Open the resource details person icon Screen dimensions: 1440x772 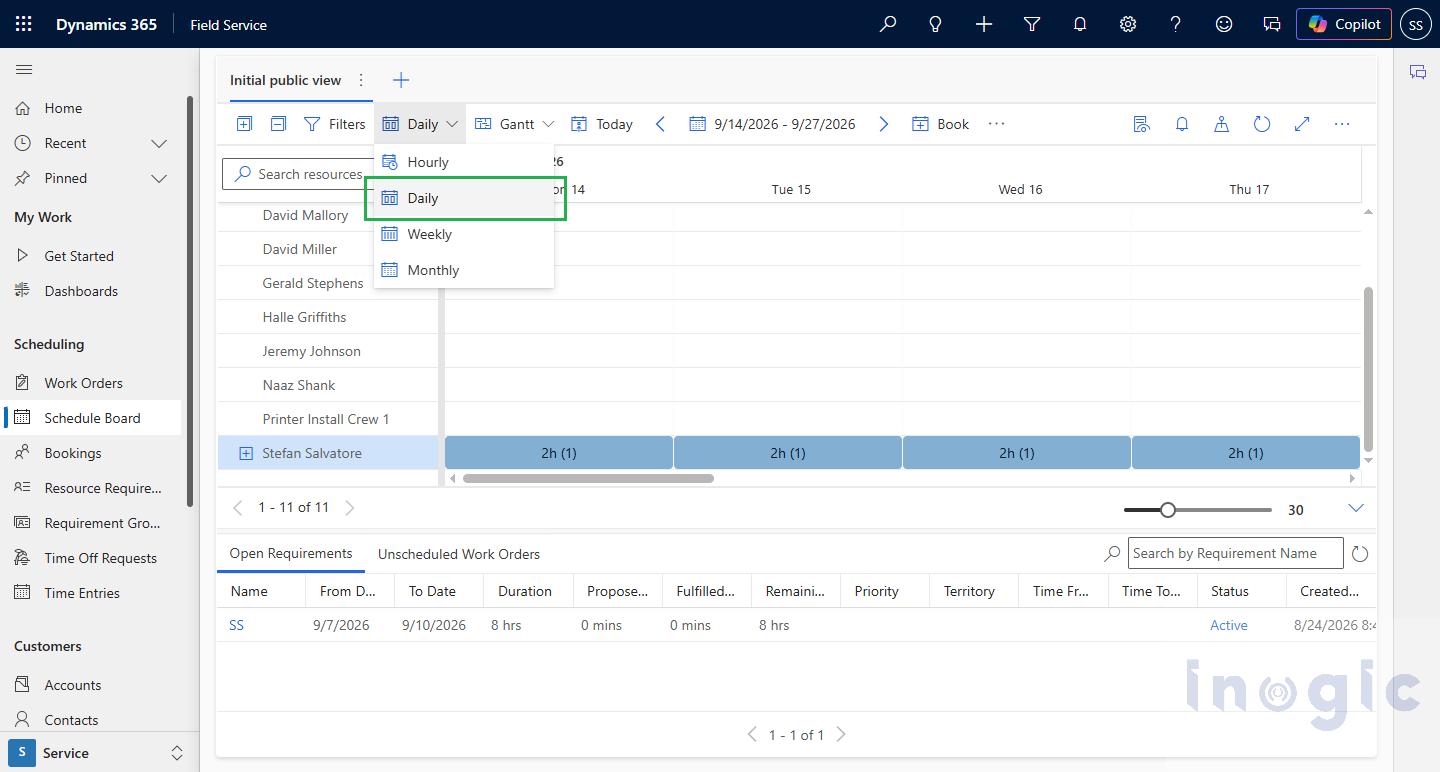click(1221, 124)
